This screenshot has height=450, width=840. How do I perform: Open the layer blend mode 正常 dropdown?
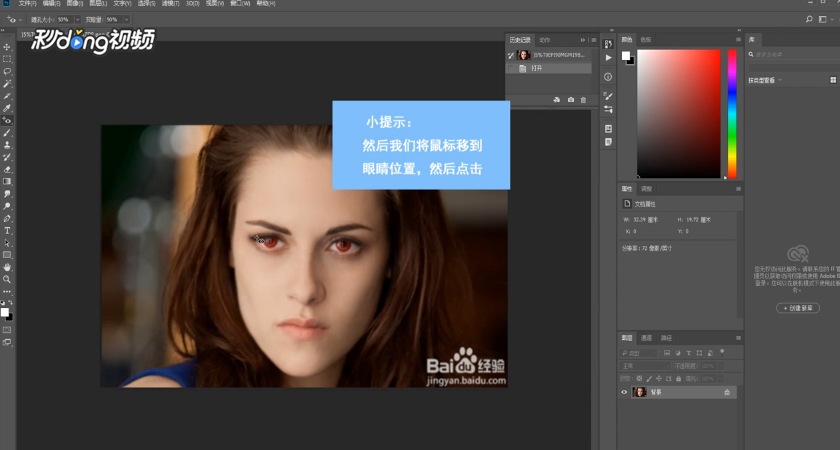(645, 366)
